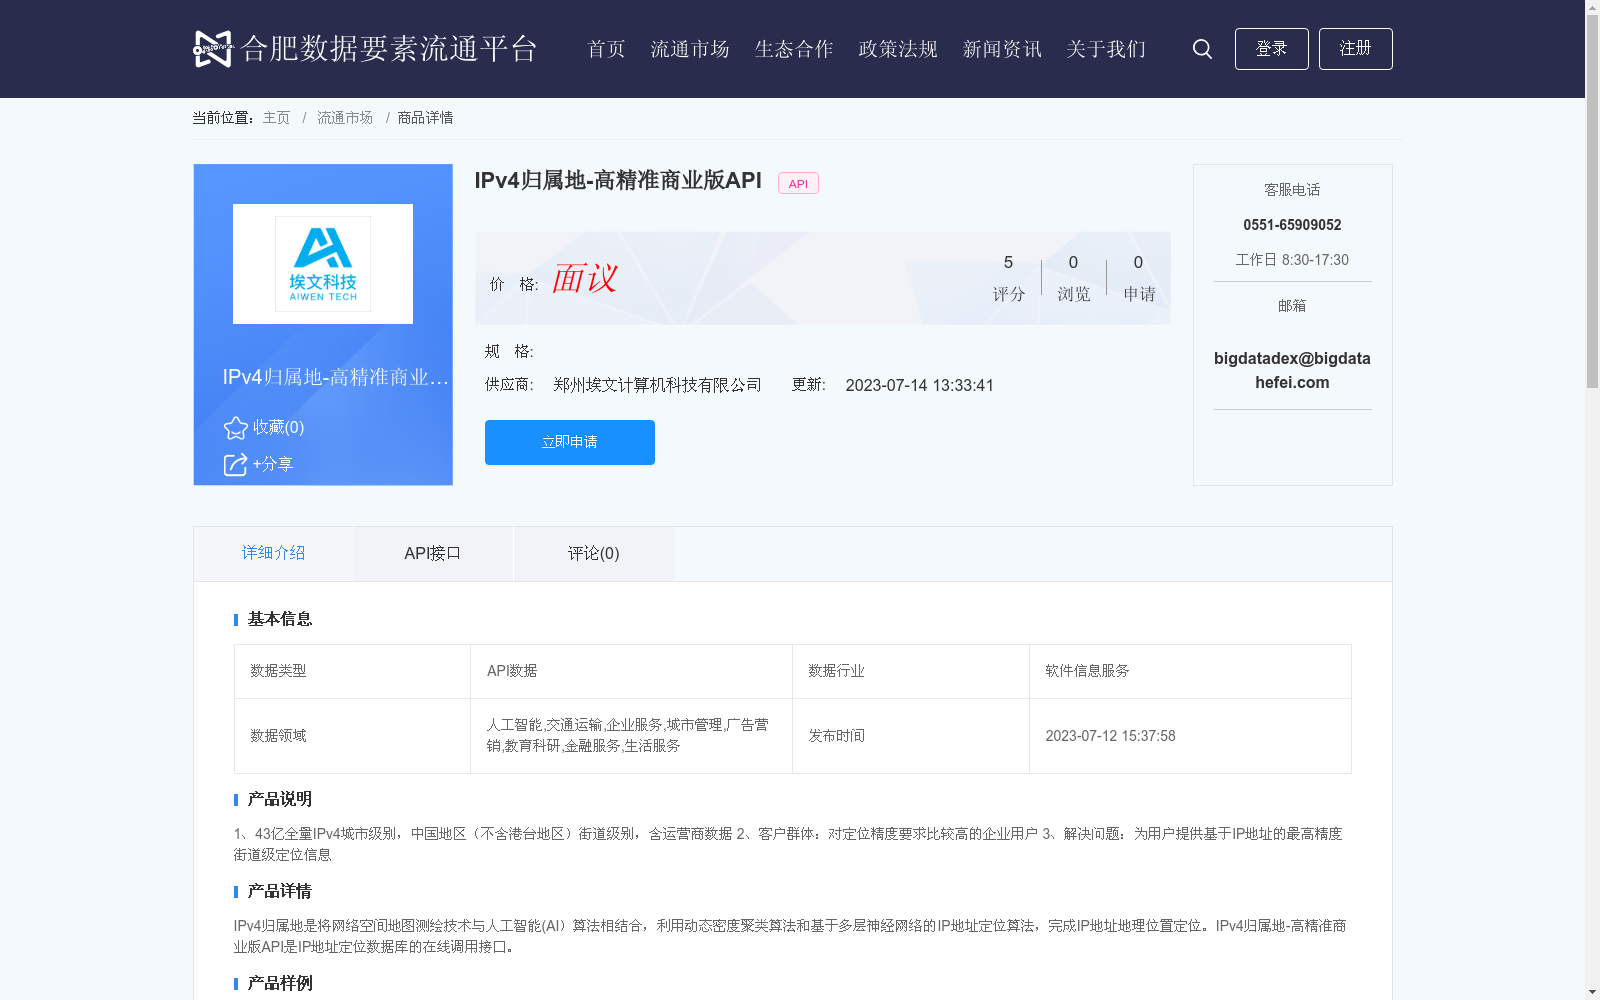Click the 申请 application count label
Screen dimensions: 1600x1000
1139,294
